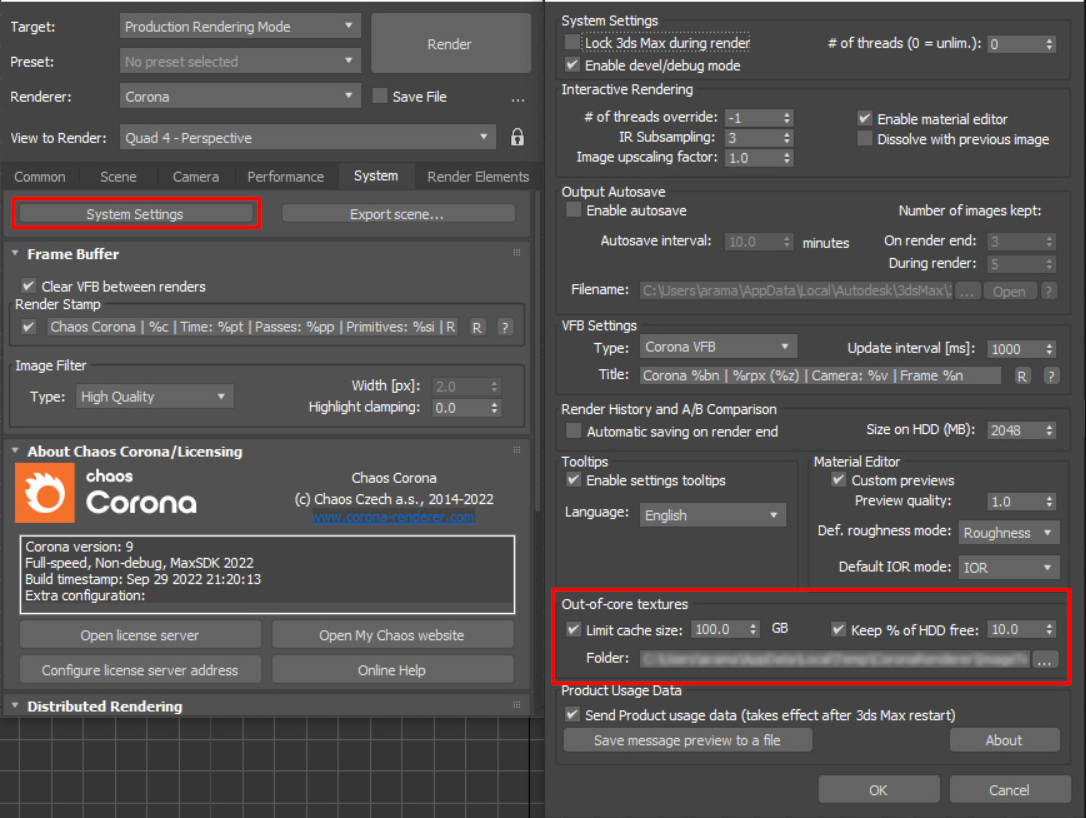Disable Clear VFB between renders
The width and height of the screenshot is (1086, 818).
coord(28,285)
